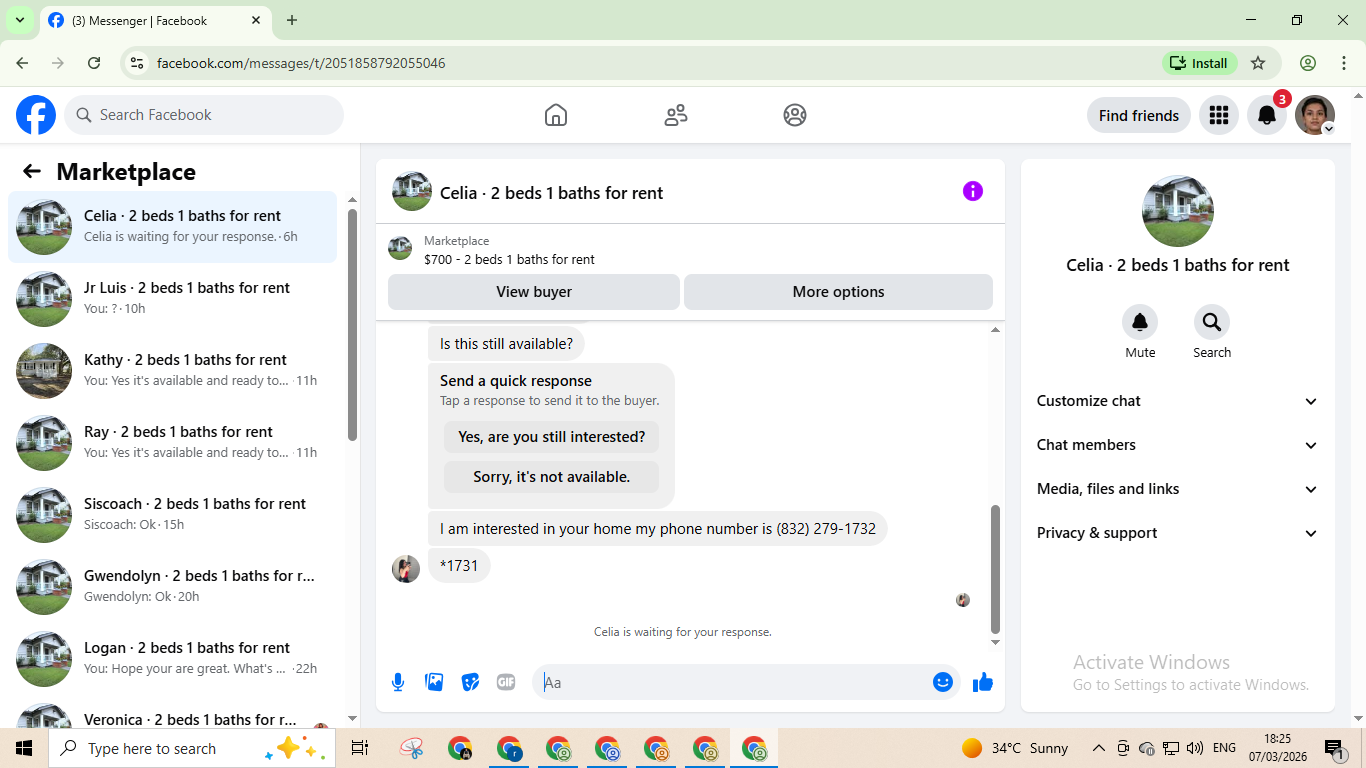Click the Windows taskbar search box
The height and width of the screenshot is (768, 1366).
pos(191,748)
